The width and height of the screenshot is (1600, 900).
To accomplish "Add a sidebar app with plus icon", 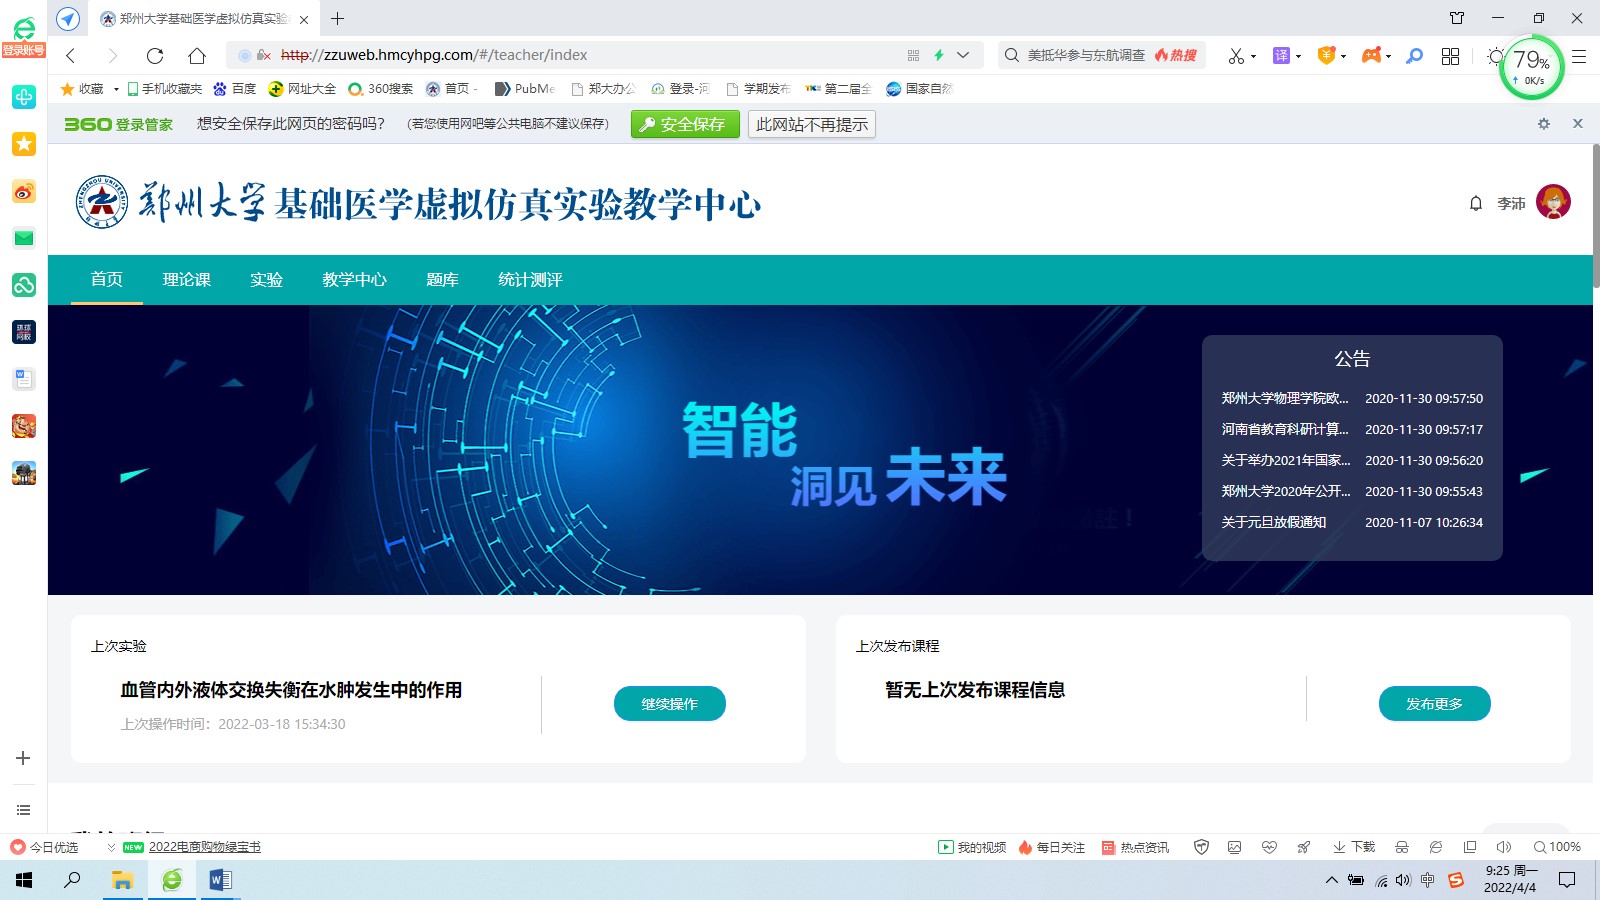I will click(23, 758).
